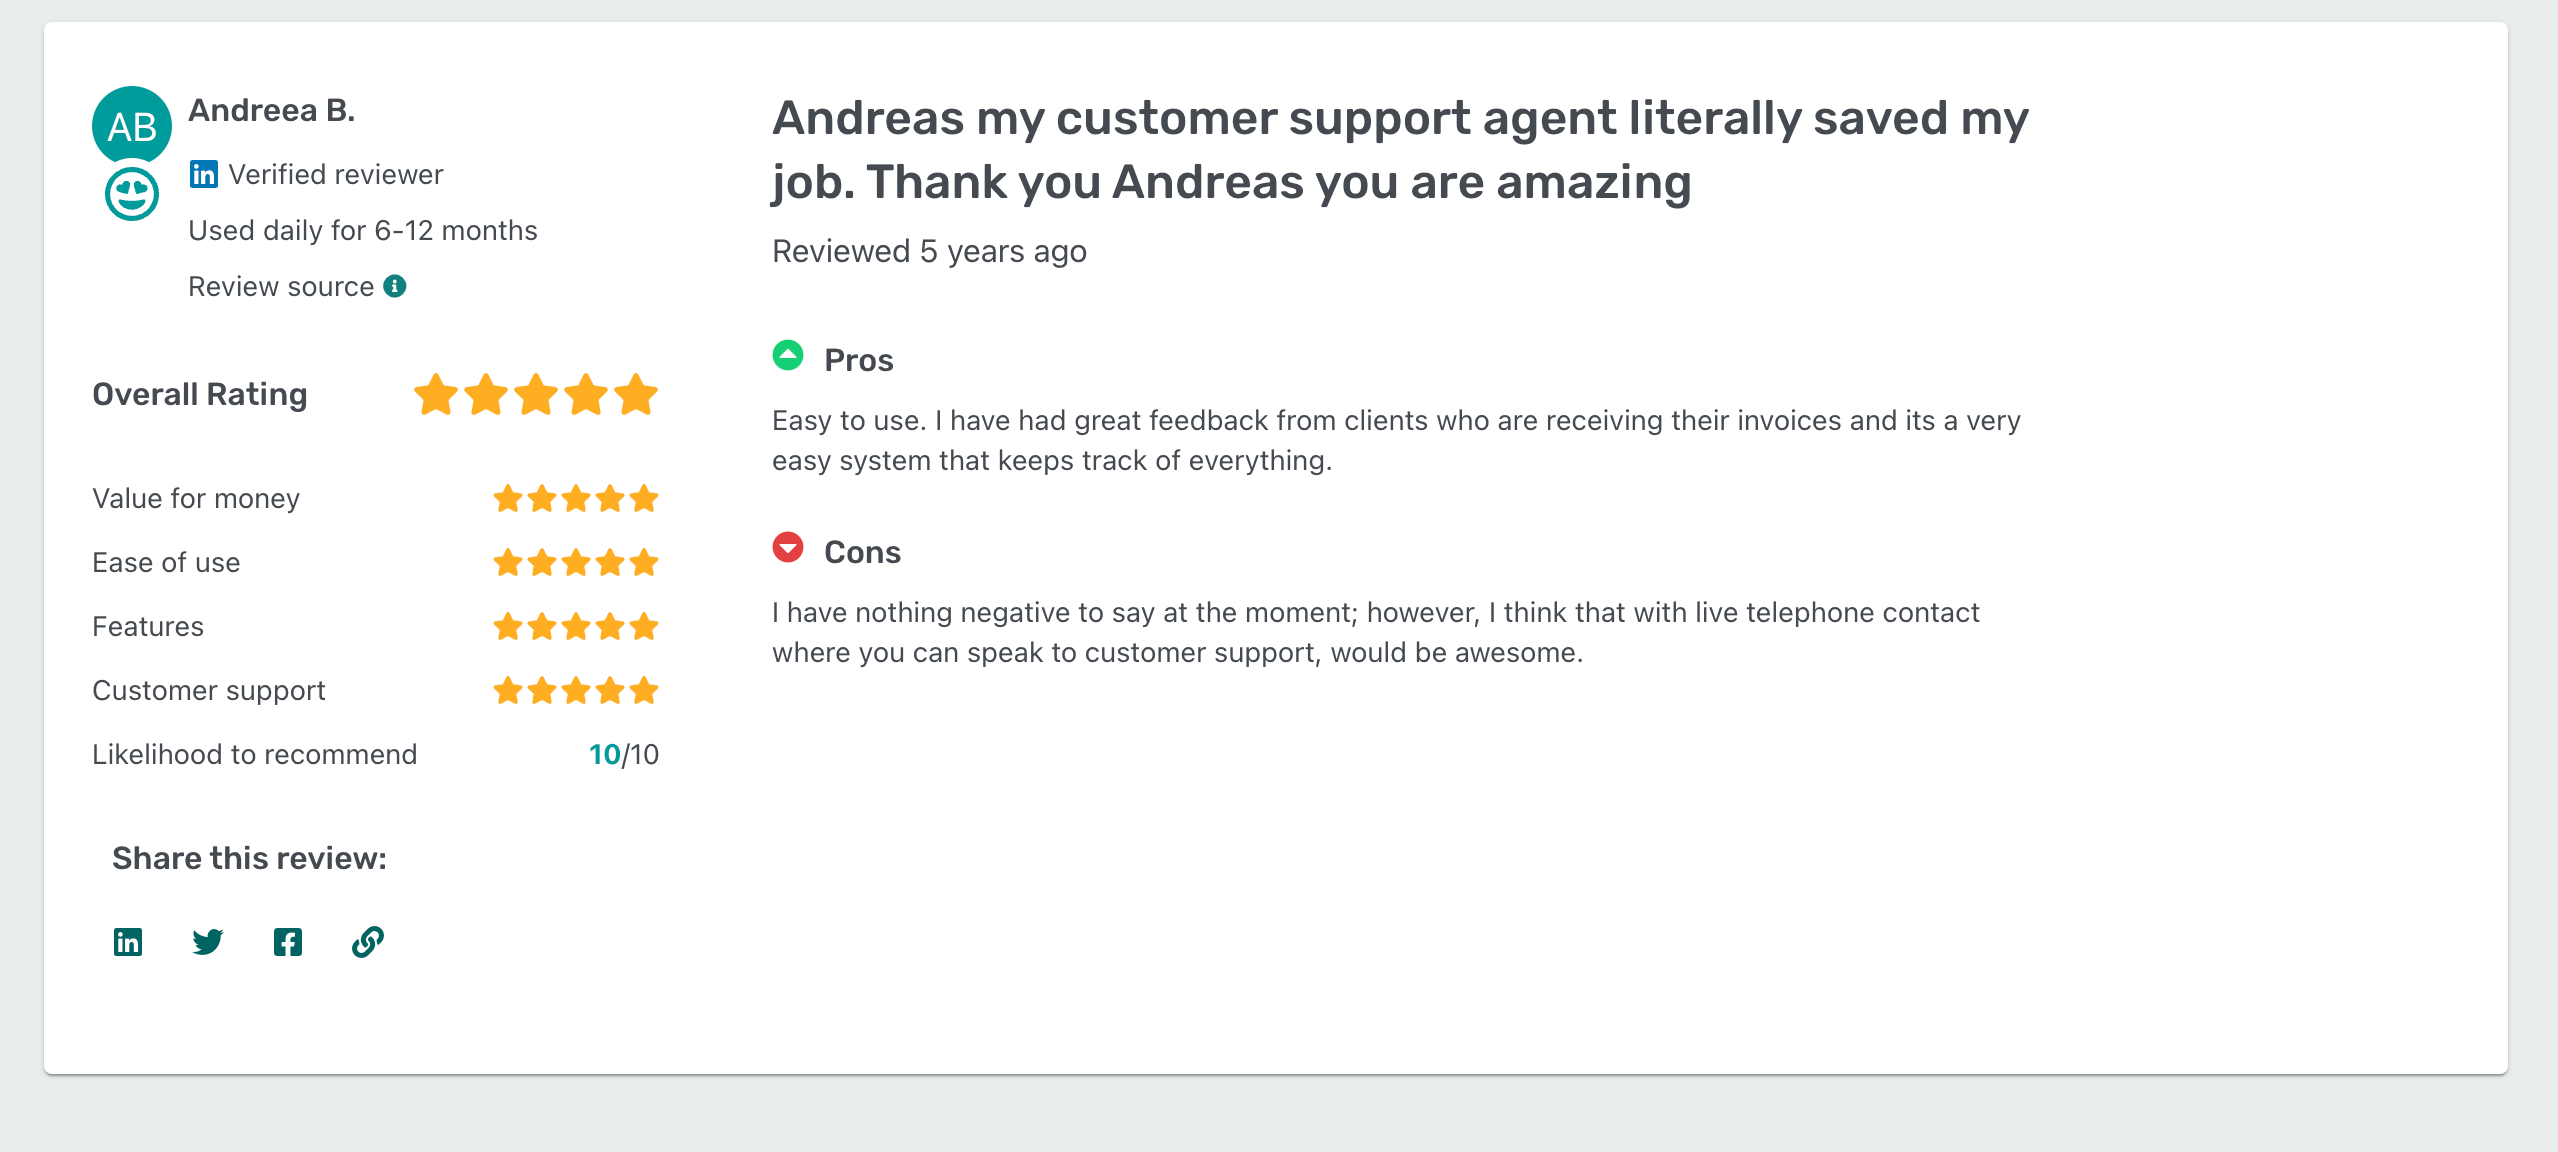The image size is (2558, 1152).
Task: Open the Review source info icon
Action: click(x=394, y=286)
